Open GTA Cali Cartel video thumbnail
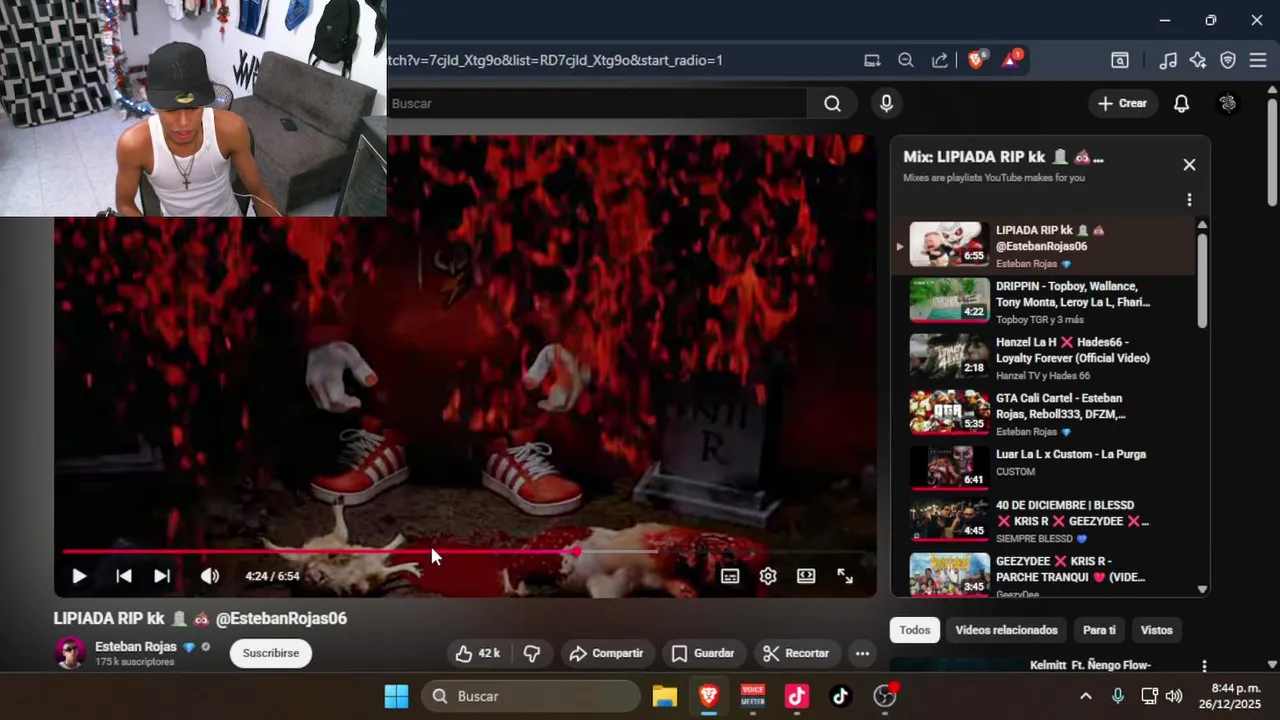This screenshot has height=720, width=1280. click(949, 411)
